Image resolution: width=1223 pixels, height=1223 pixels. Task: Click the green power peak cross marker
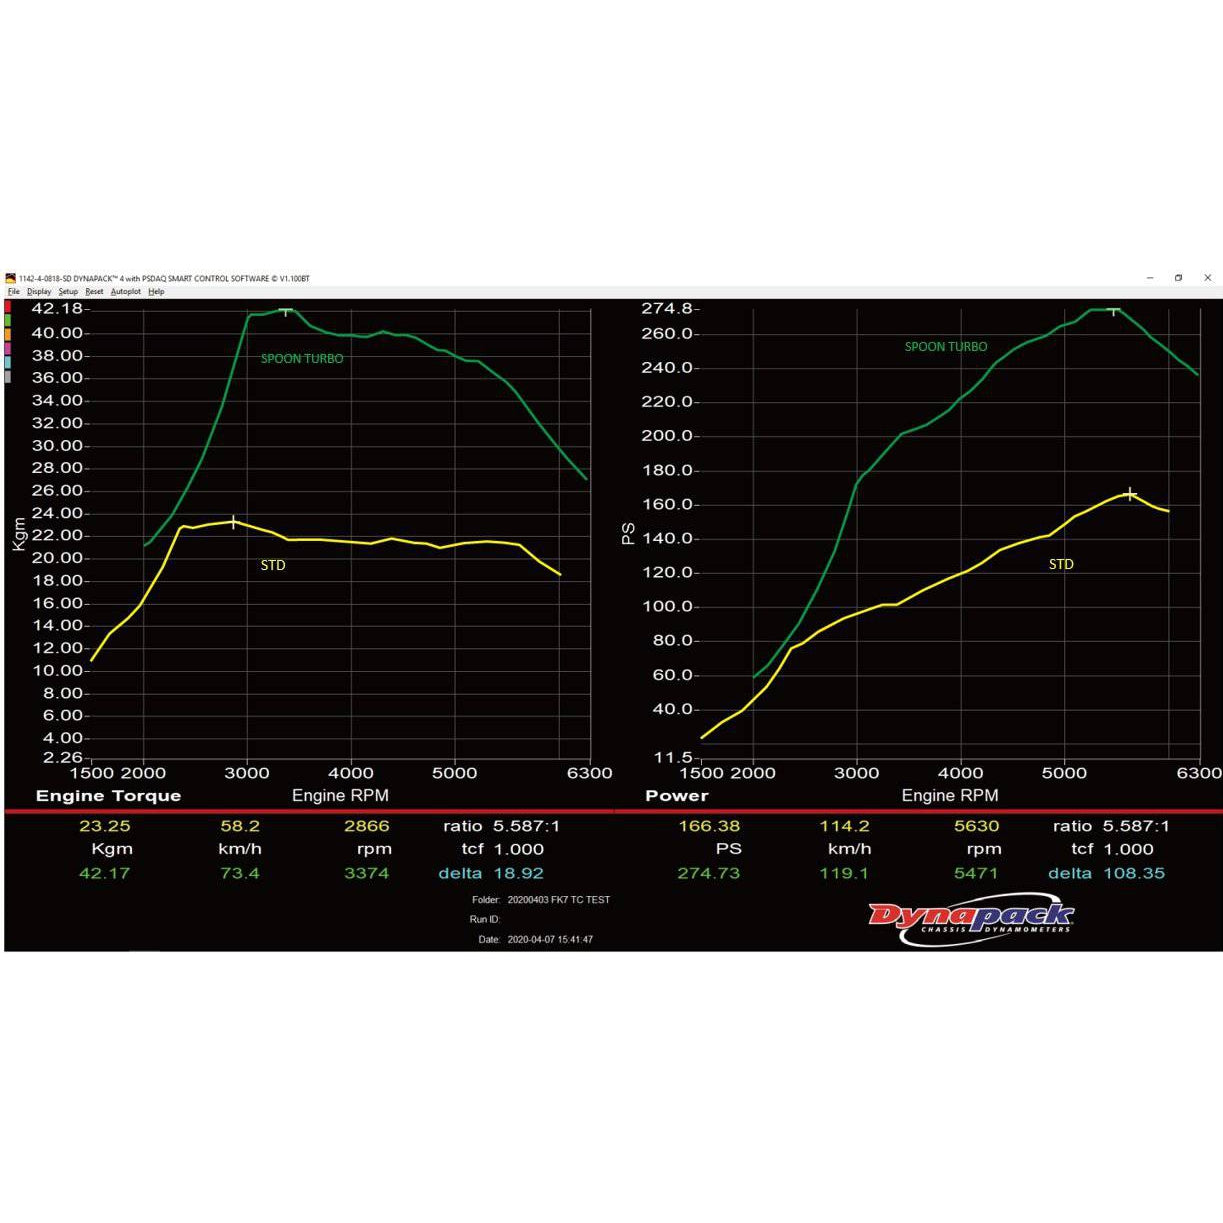[x=1113, y=310]
